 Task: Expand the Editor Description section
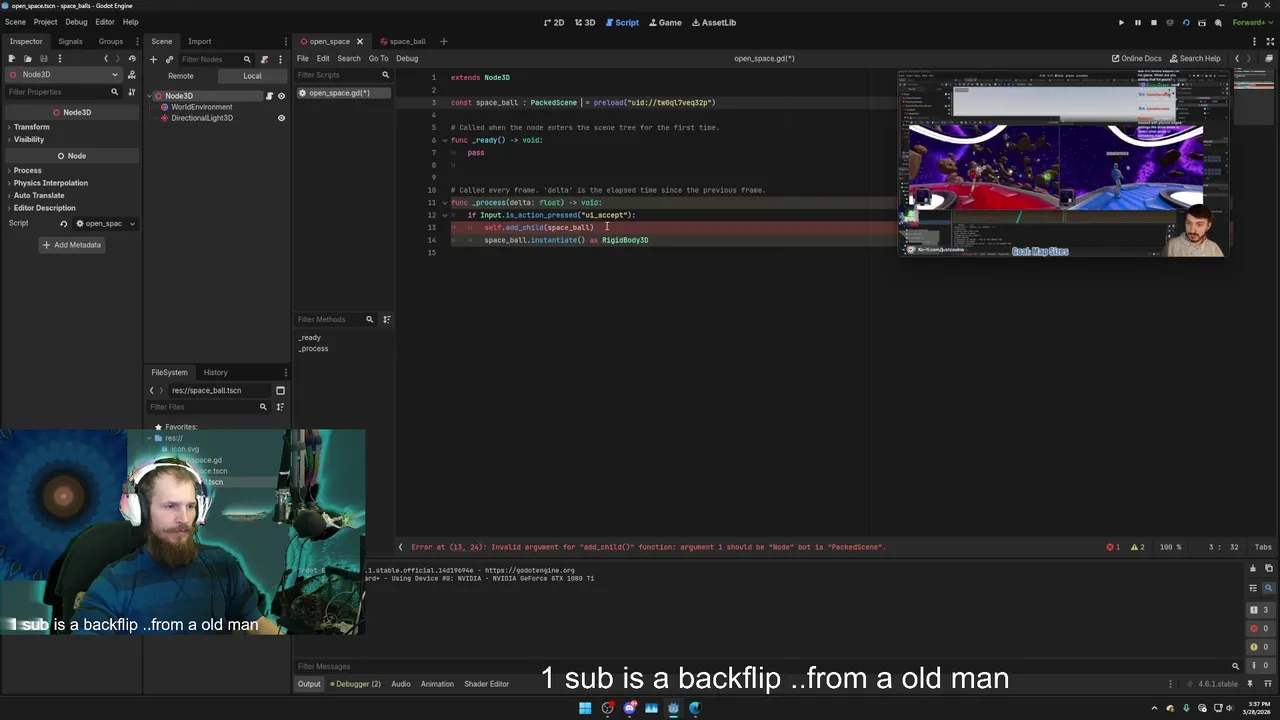tap(44, 208)
